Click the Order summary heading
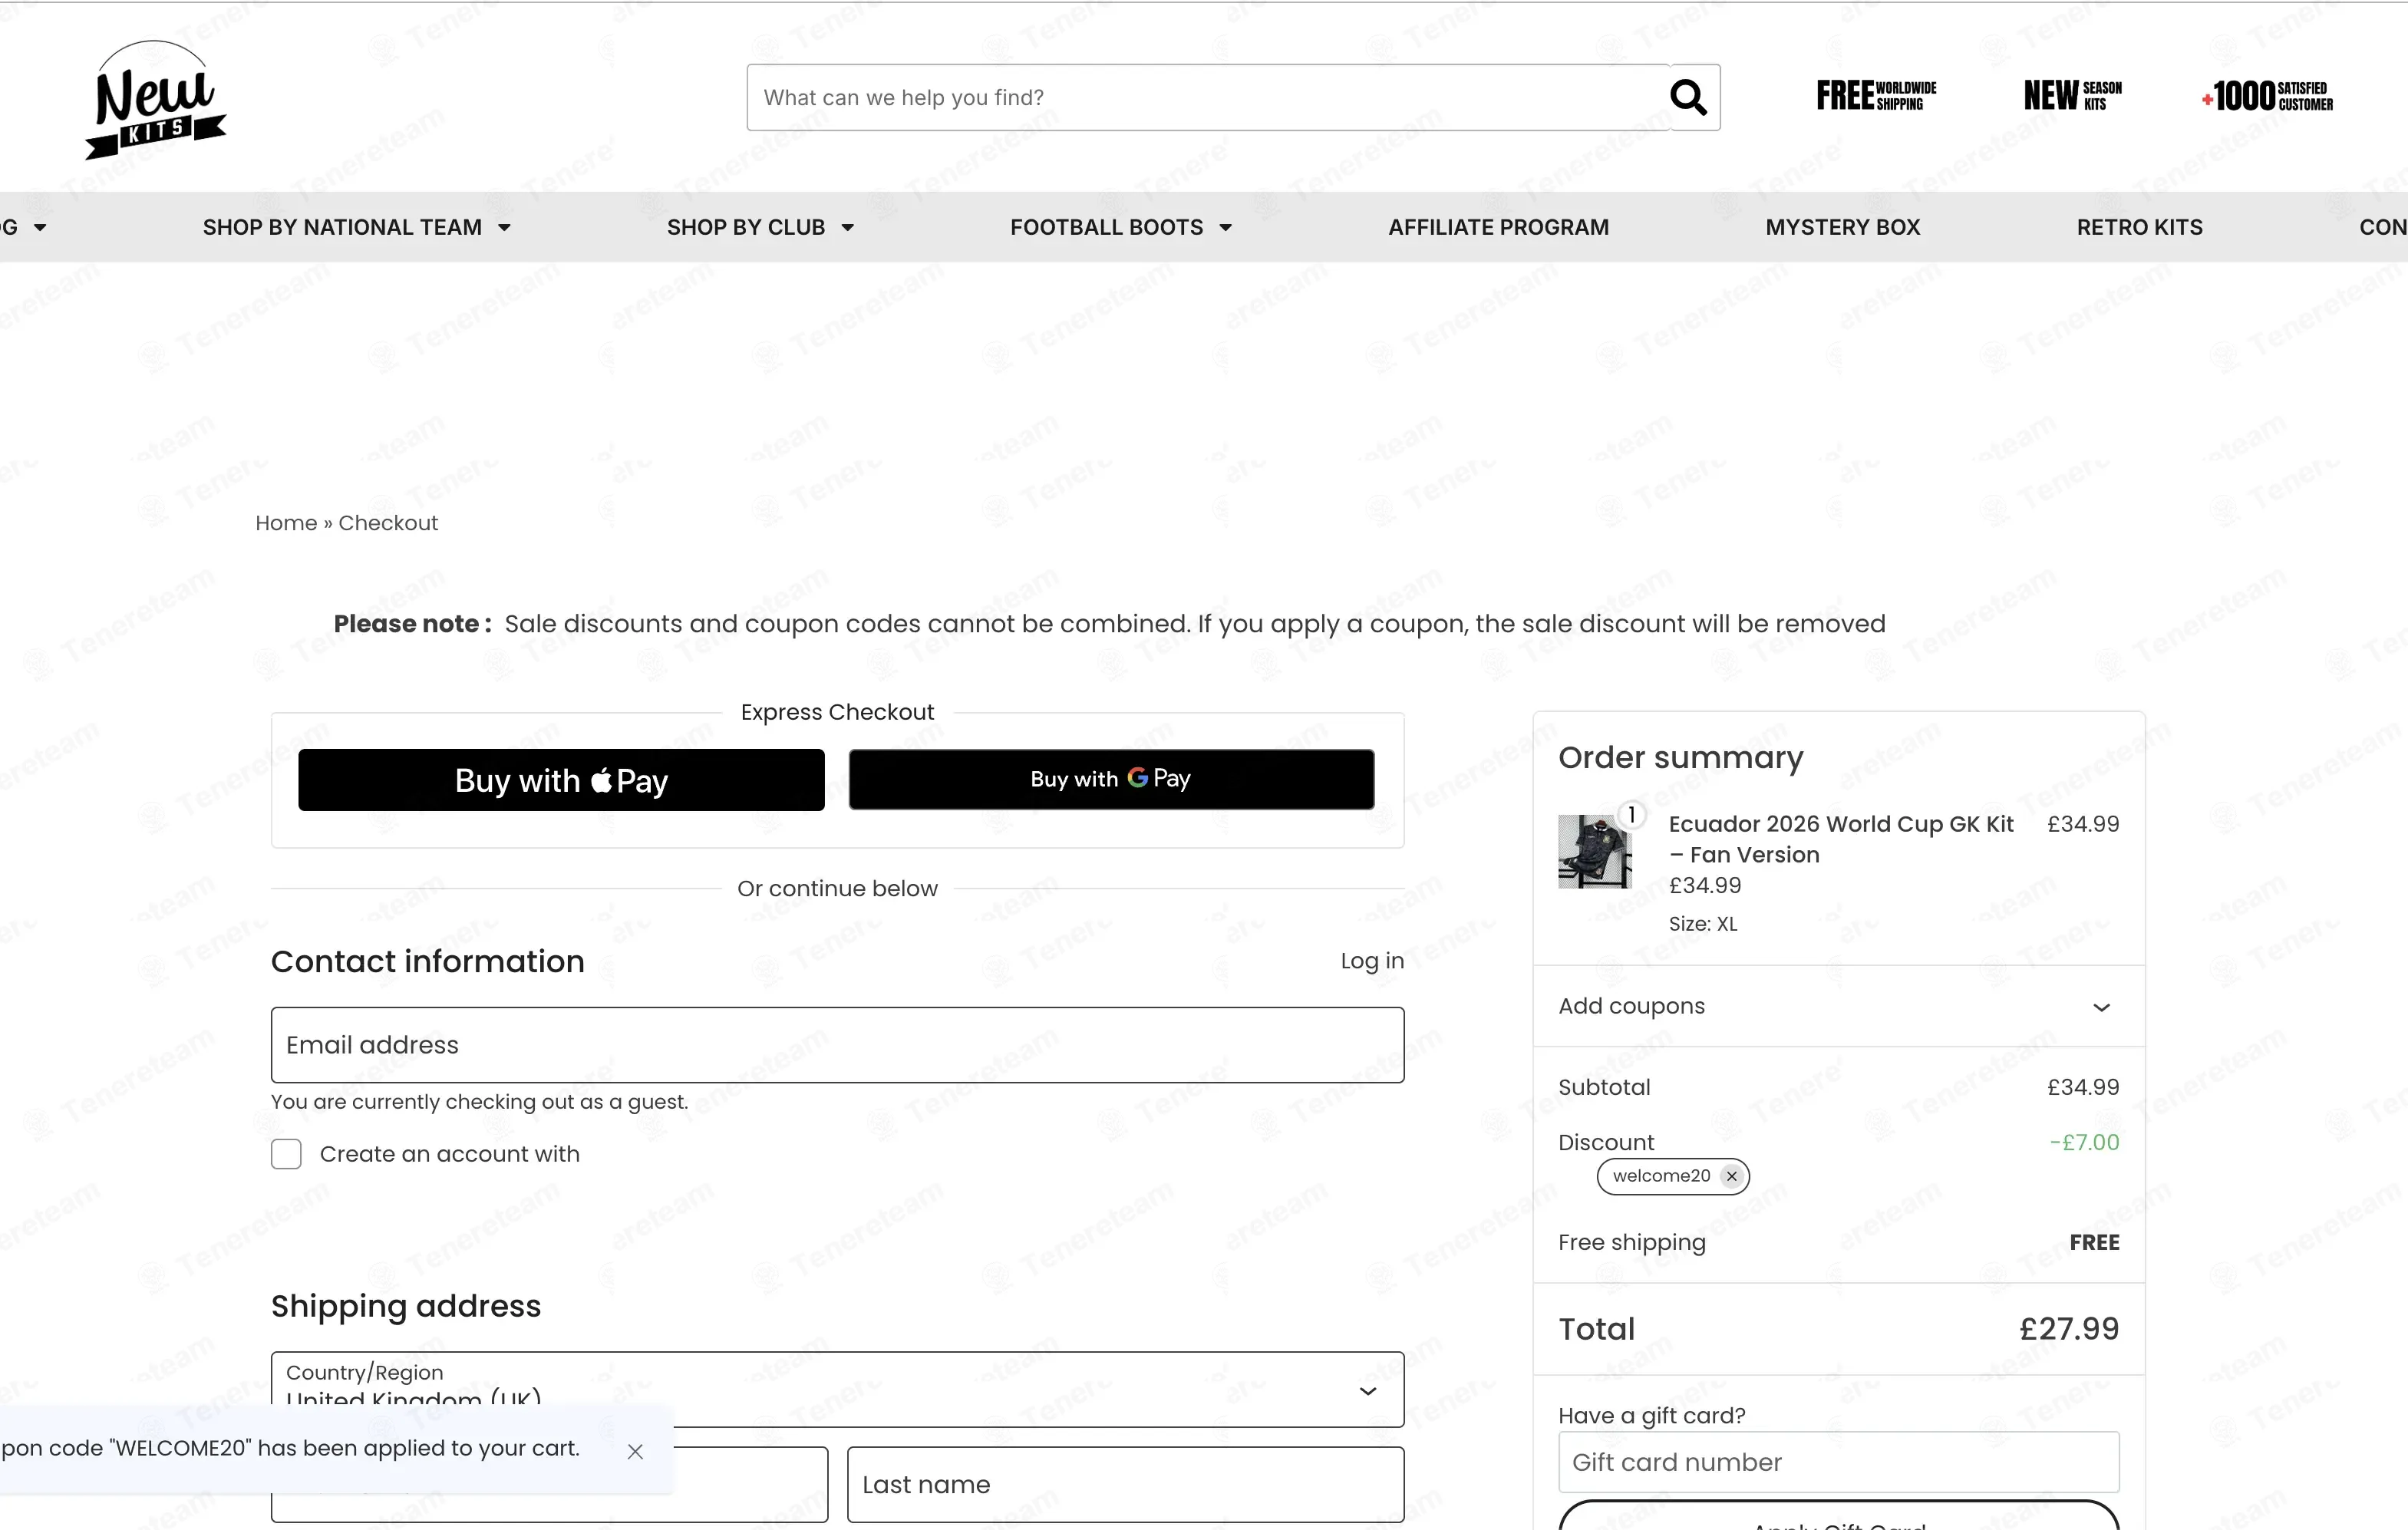 point(1681,757)
